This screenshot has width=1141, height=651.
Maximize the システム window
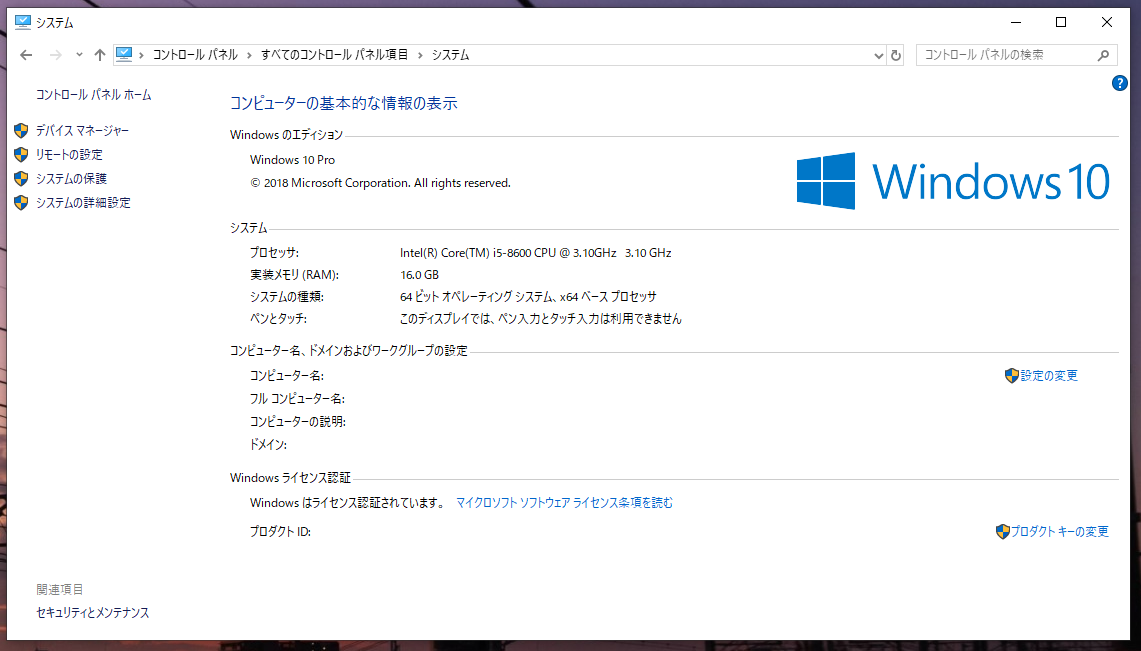[1061, 23]
